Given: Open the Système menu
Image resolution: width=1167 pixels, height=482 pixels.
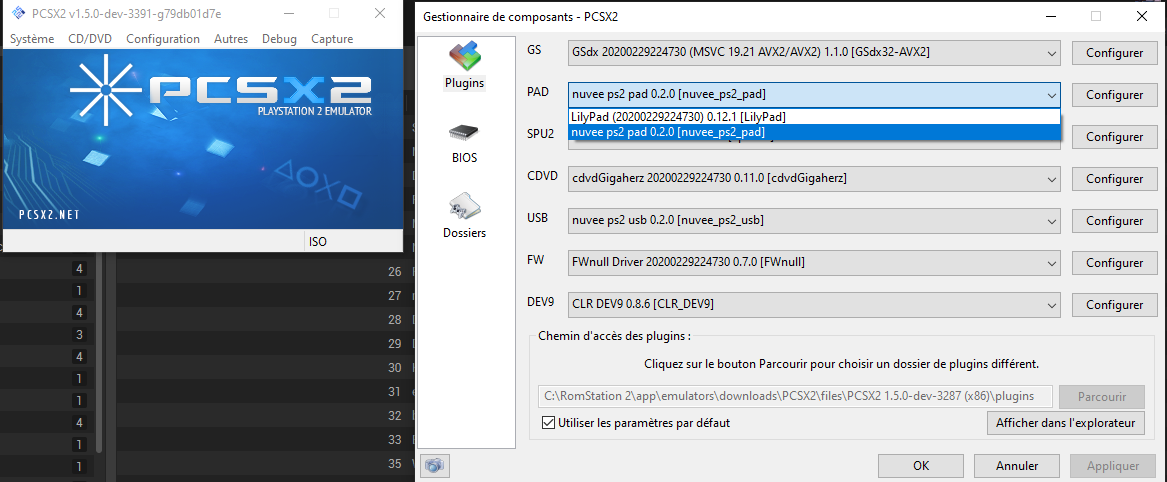Looking at the screenshot, I should pyautogui.click(x=32, y=39).
